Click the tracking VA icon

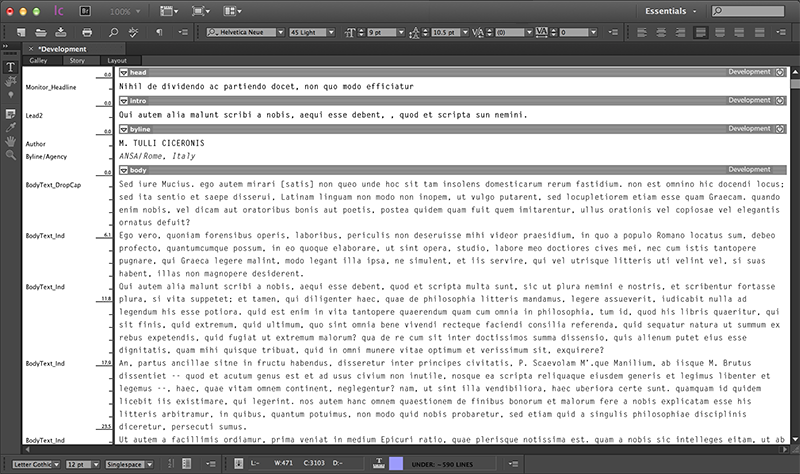tap(542, 32)
